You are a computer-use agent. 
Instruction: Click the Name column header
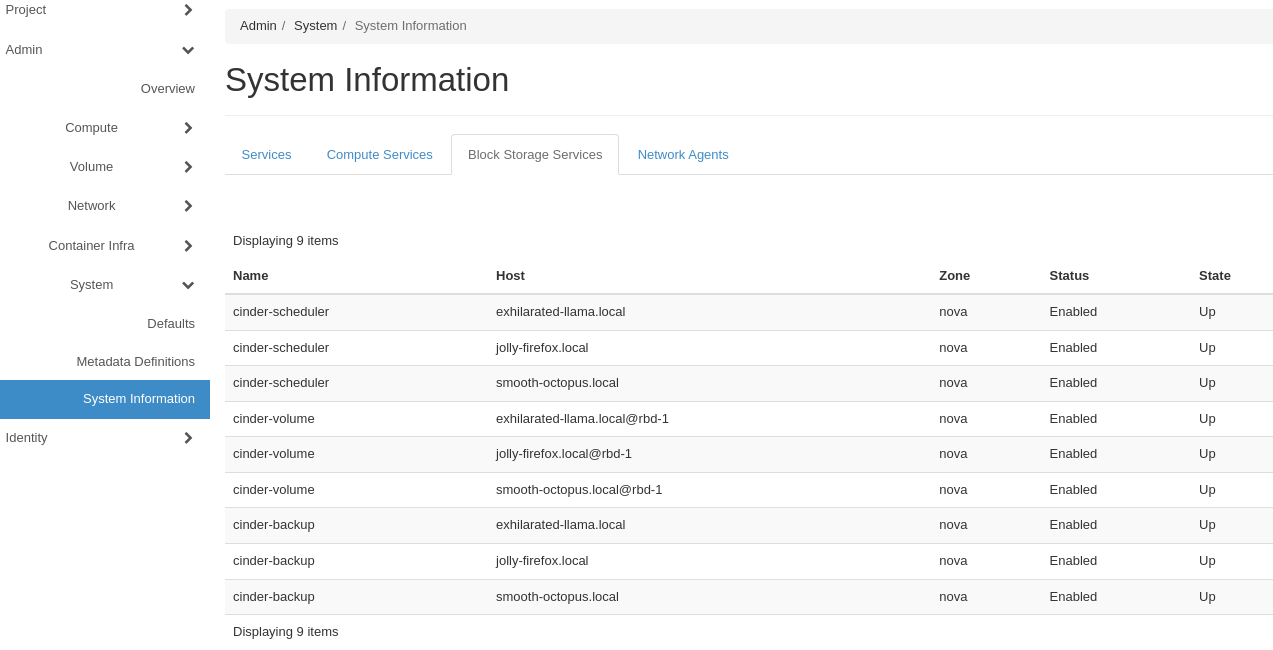click(x=250, y=276)
